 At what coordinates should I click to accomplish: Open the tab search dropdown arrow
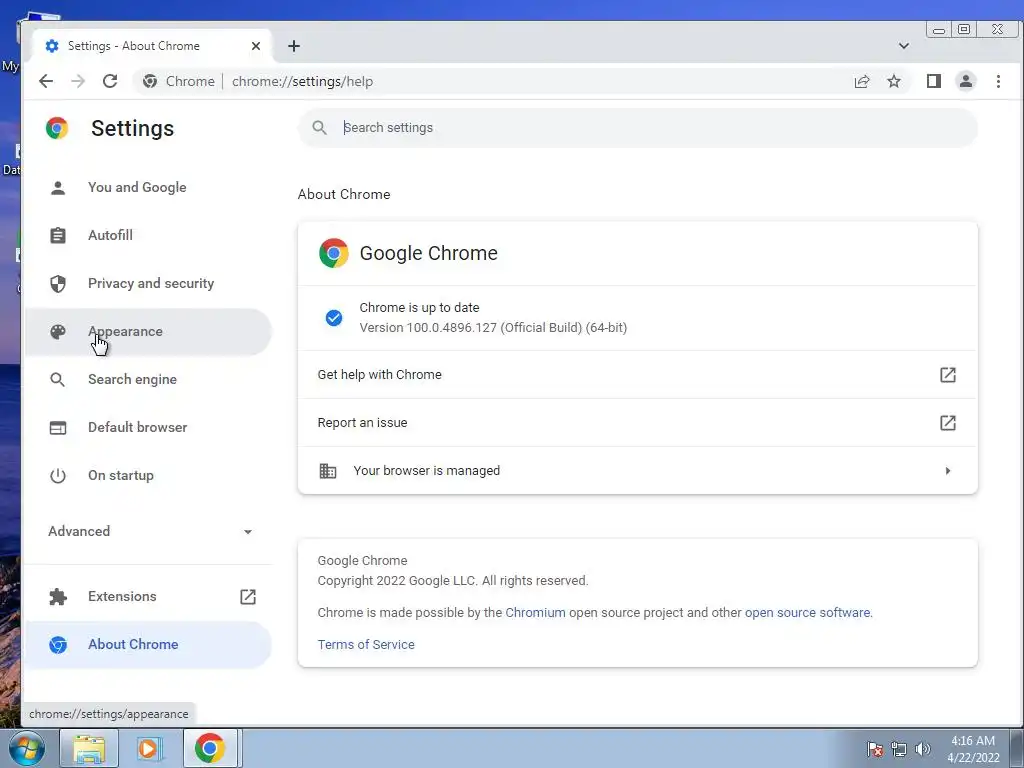(x=904, y=46)
